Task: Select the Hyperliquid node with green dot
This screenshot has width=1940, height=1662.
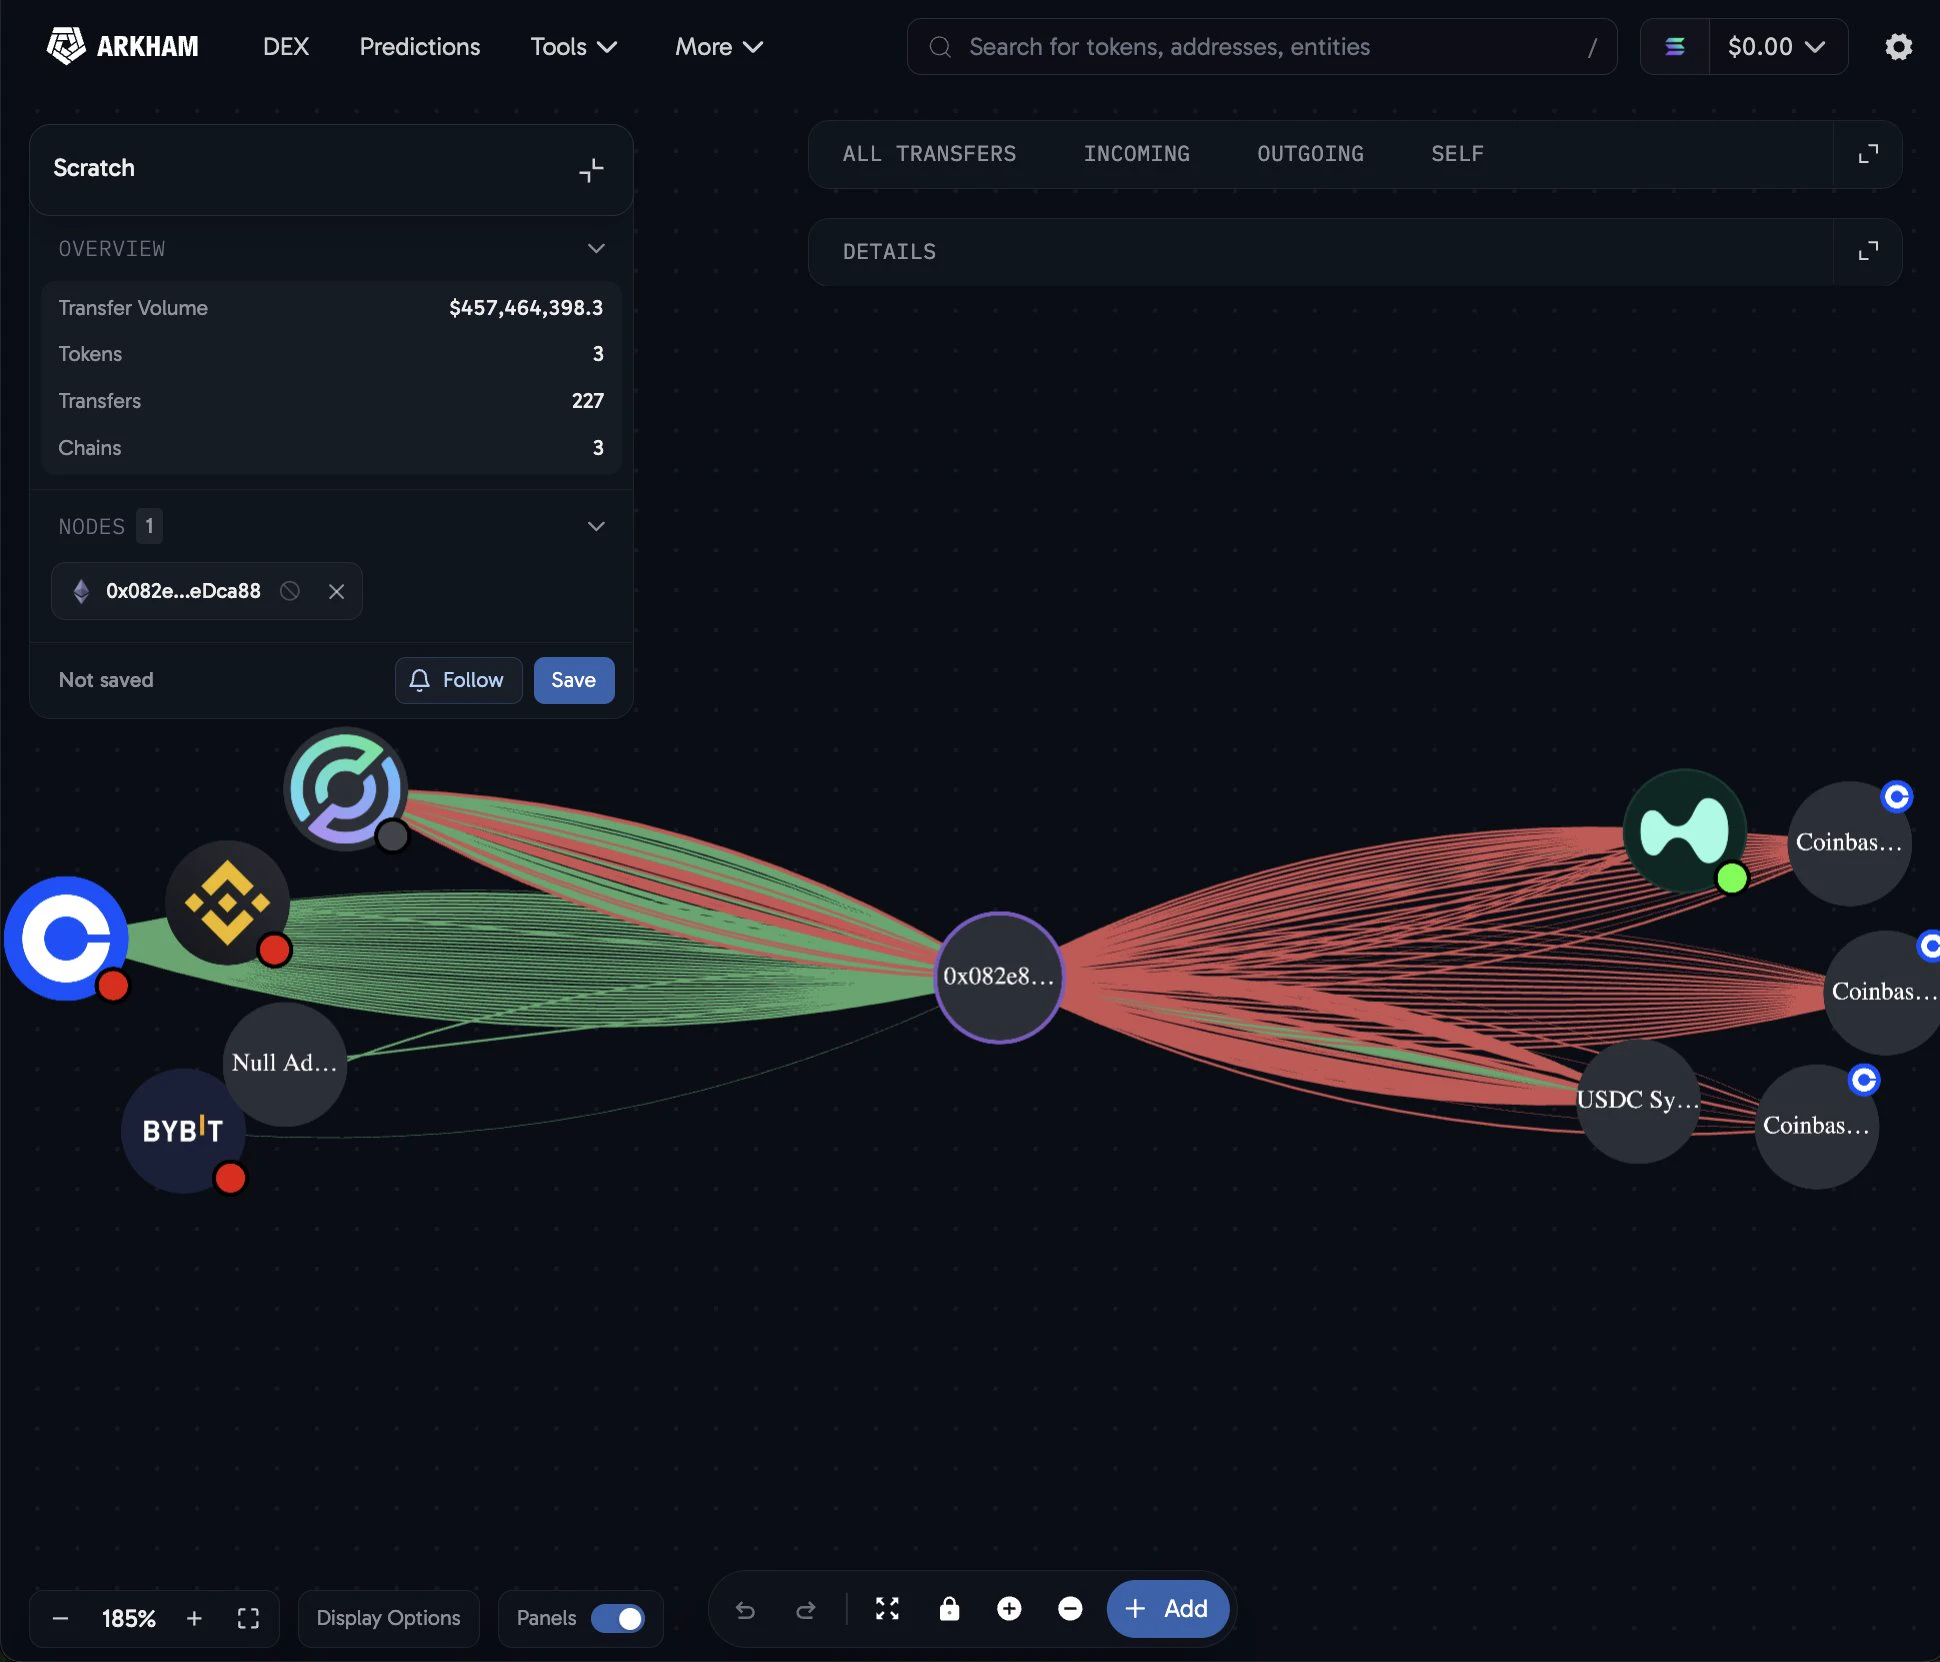Action: tap(1685, 830)
